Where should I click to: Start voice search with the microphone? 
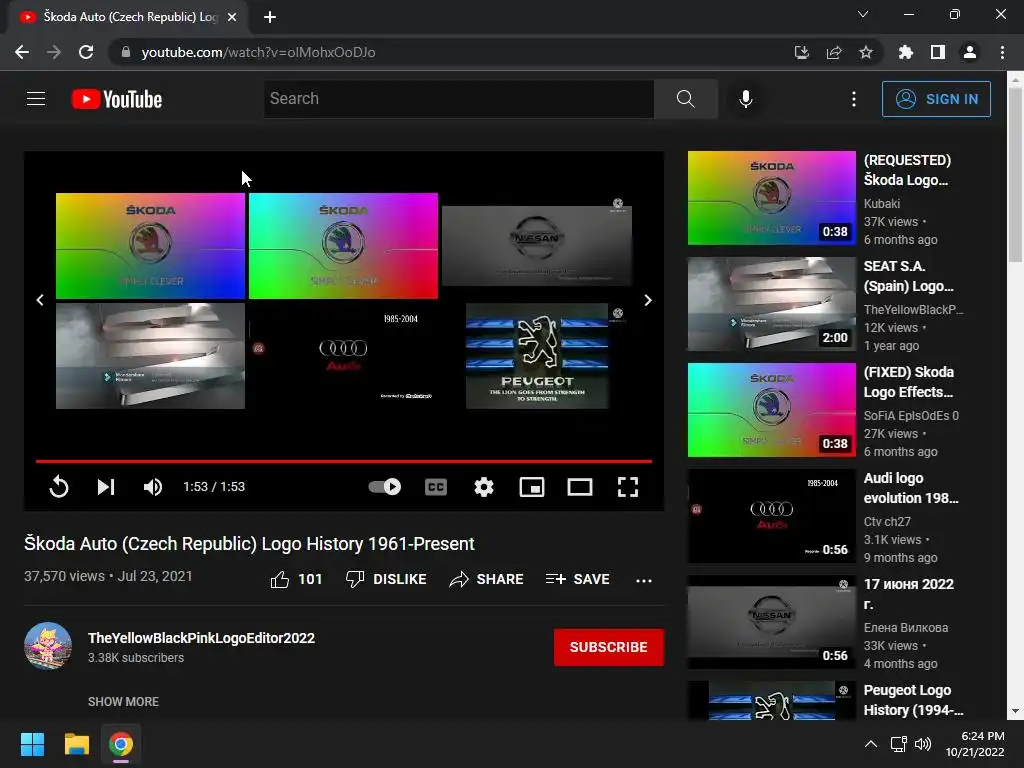746,99
